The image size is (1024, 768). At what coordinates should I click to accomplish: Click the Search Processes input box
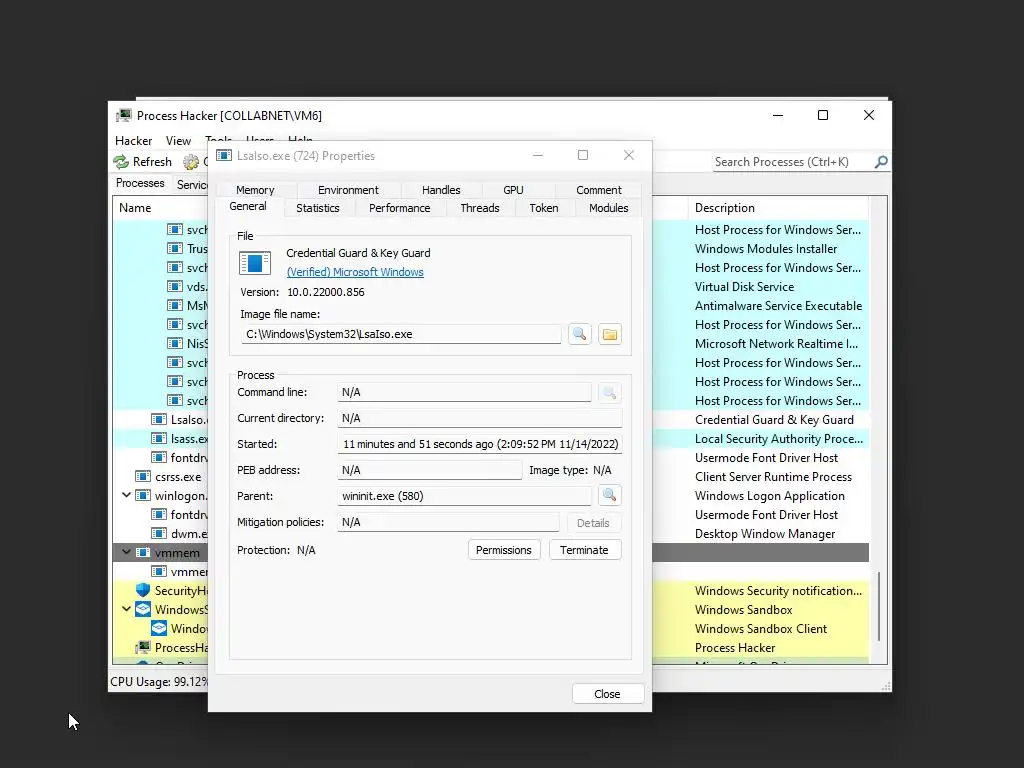tap(793, 162)
